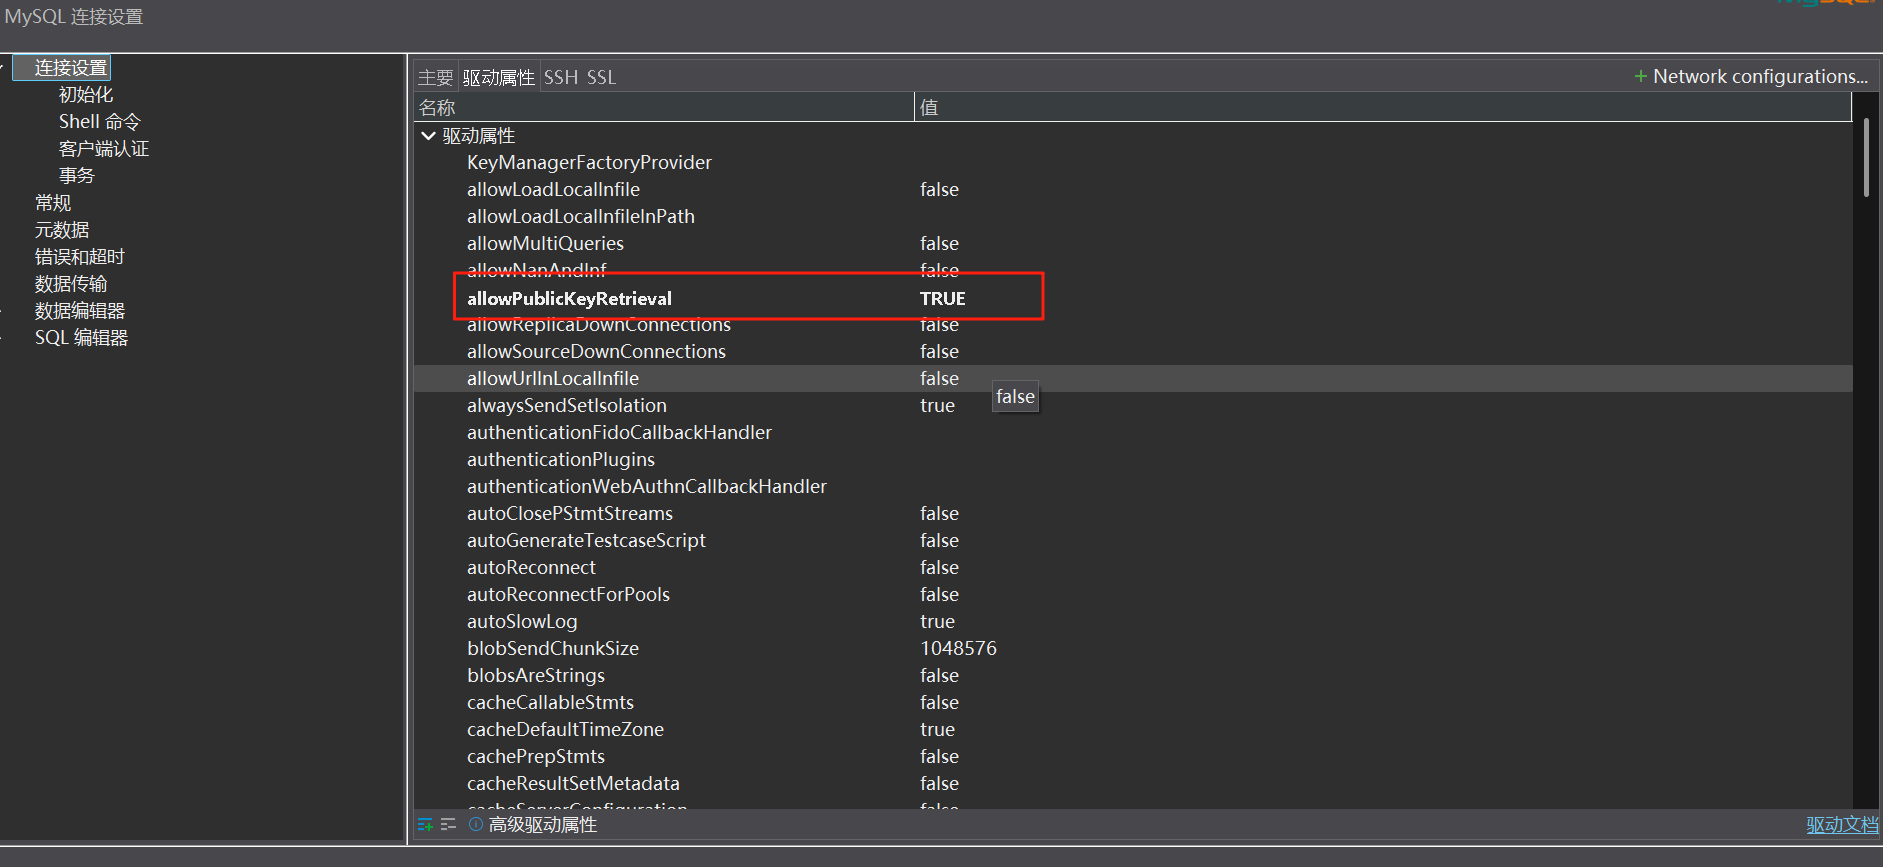Click the remove user property icon
The width and height of the screenshot is (1883, 867).
pos(448,825)
